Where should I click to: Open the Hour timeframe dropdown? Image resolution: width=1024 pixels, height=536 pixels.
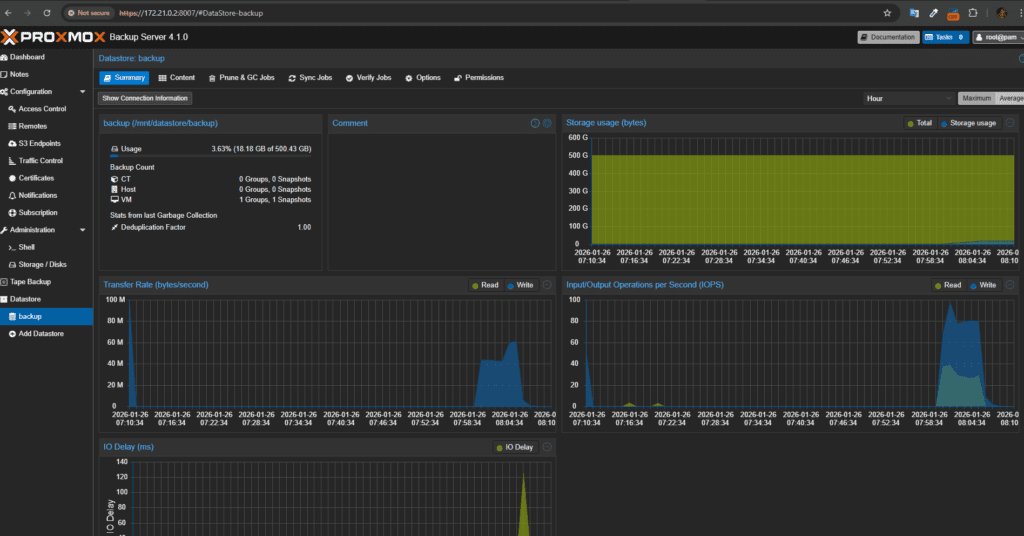(x=908, y=99)
